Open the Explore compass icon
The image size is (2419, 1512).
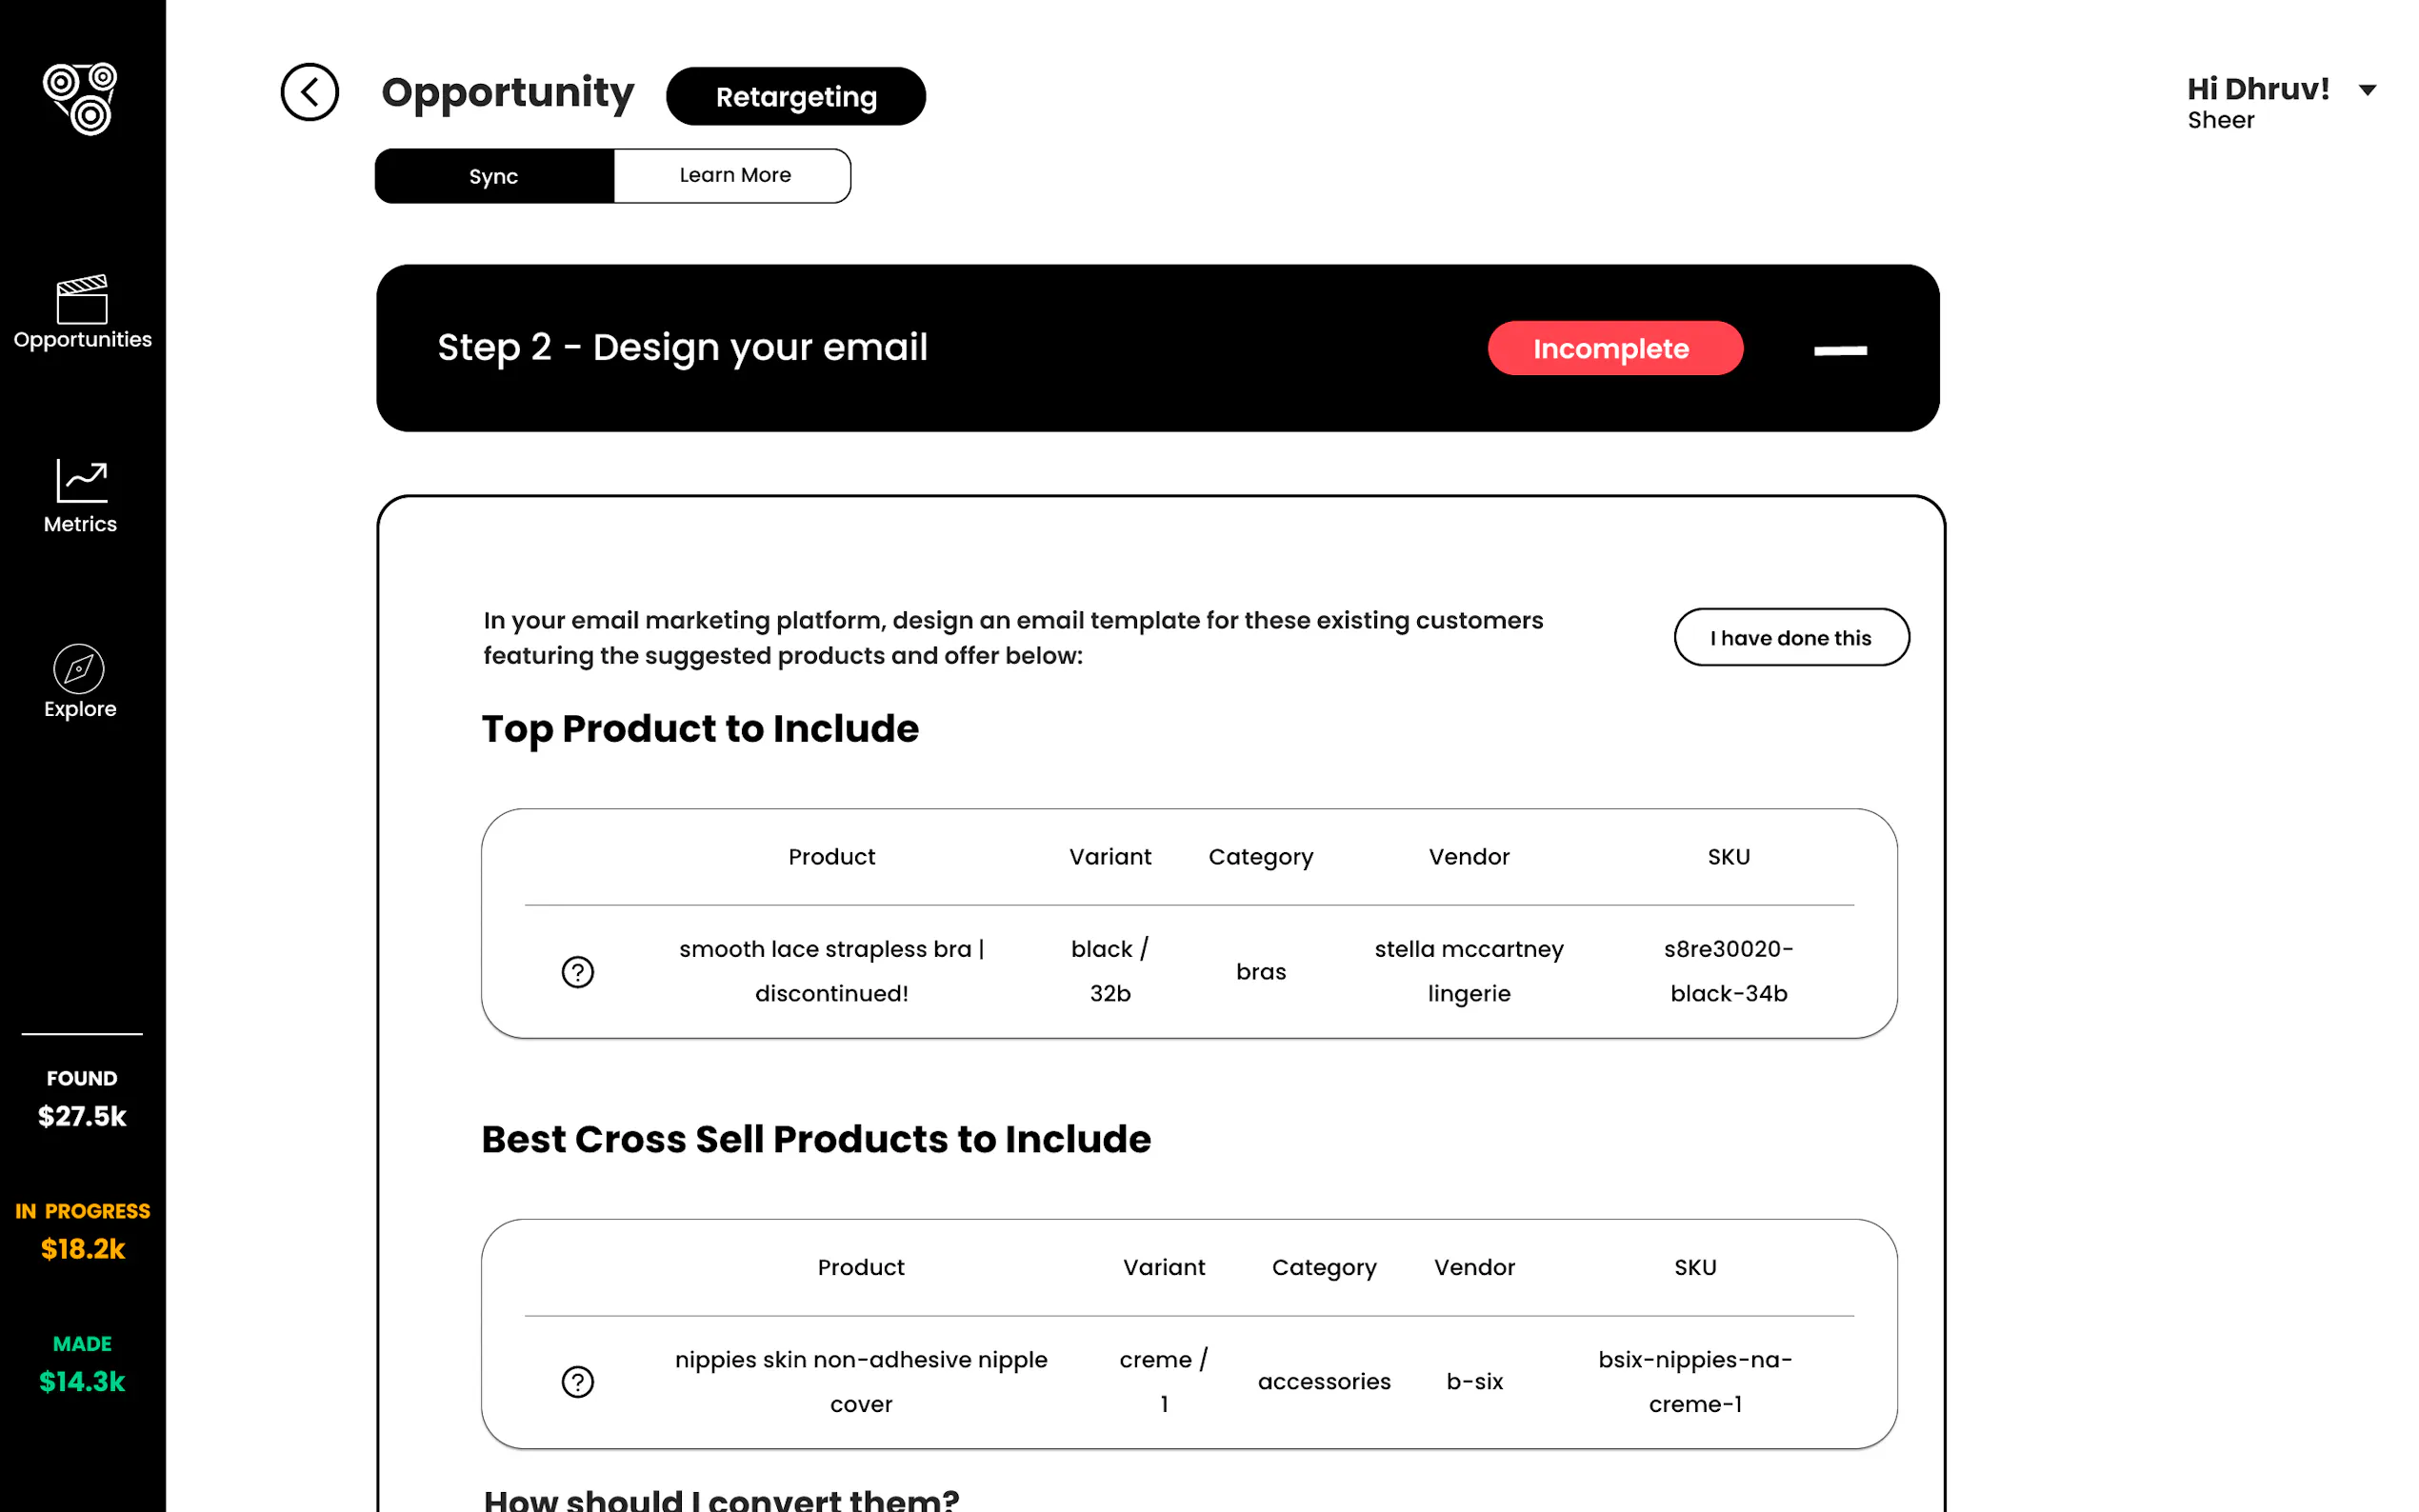point(79,669)
